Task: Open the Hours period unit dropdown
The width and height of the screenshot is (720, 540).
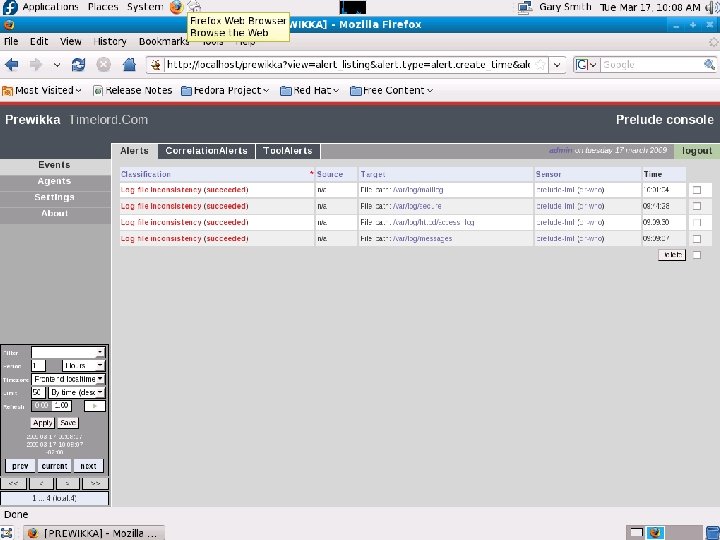Action: tap(84, 366)
